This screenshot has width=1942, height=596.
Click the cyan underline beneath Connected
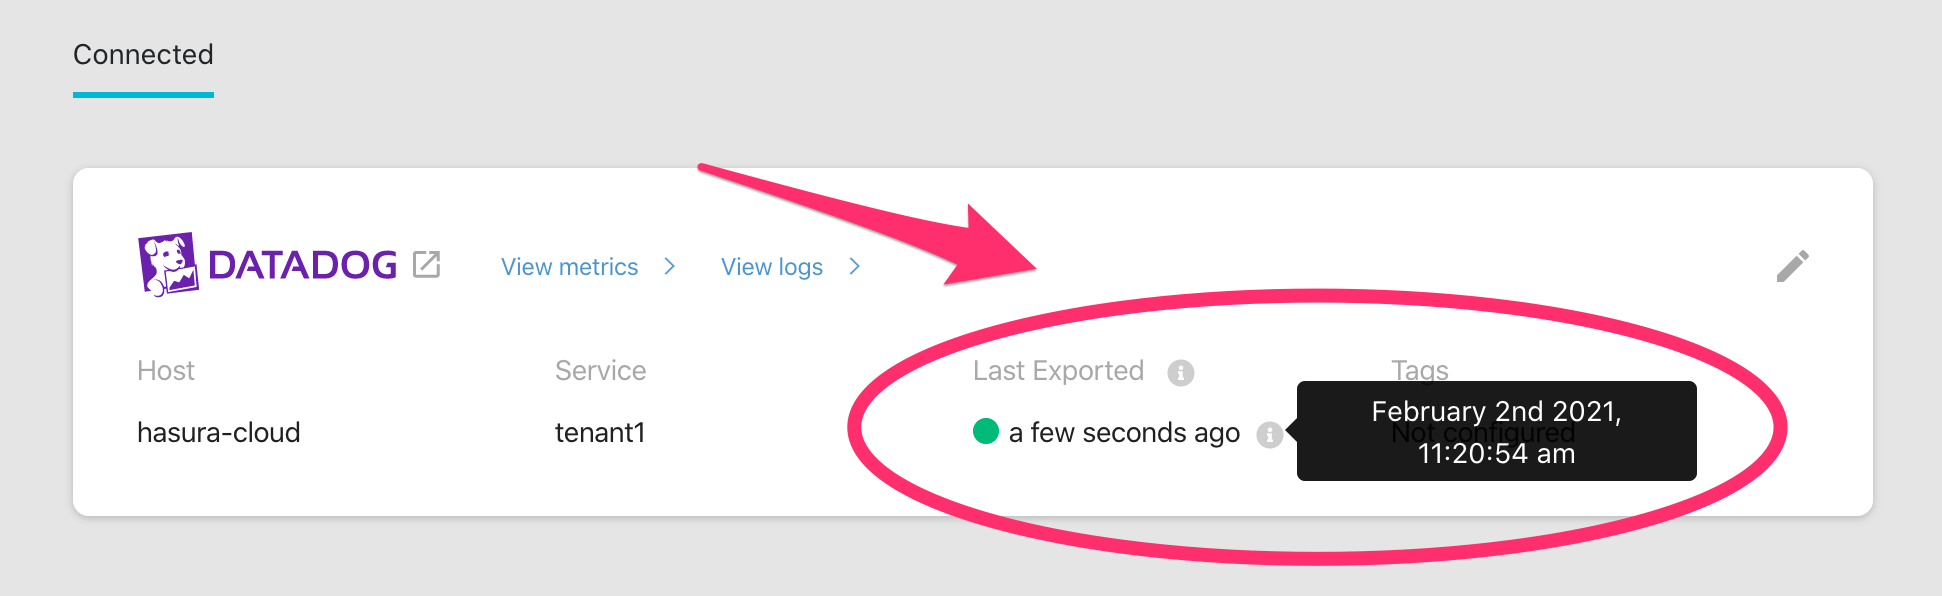tap(142, 94)
